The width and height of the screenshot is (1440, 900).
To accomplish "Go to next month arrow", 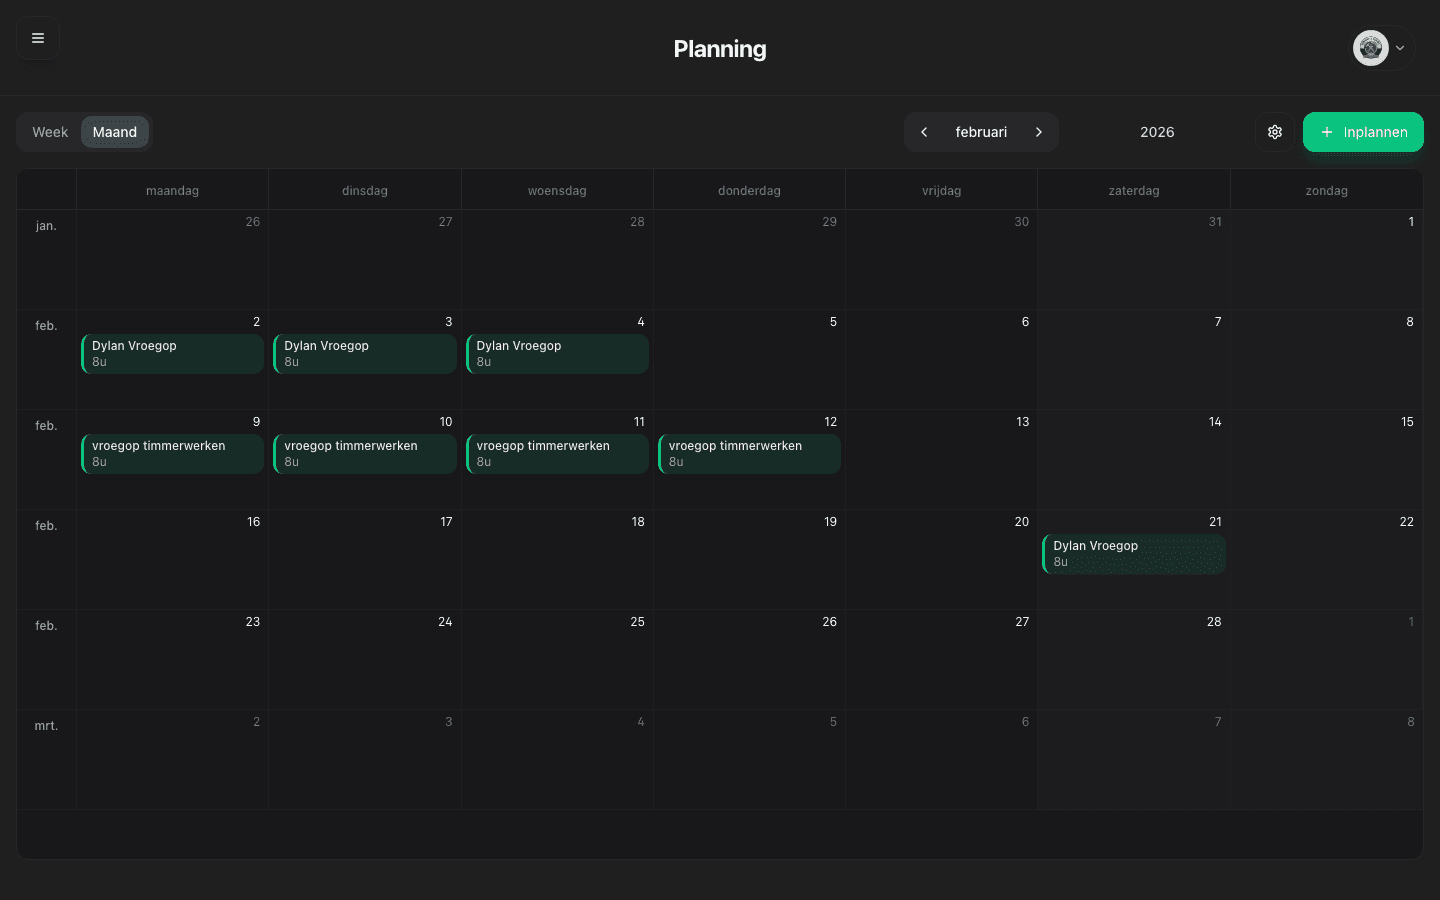I will tap(1039, 132).
